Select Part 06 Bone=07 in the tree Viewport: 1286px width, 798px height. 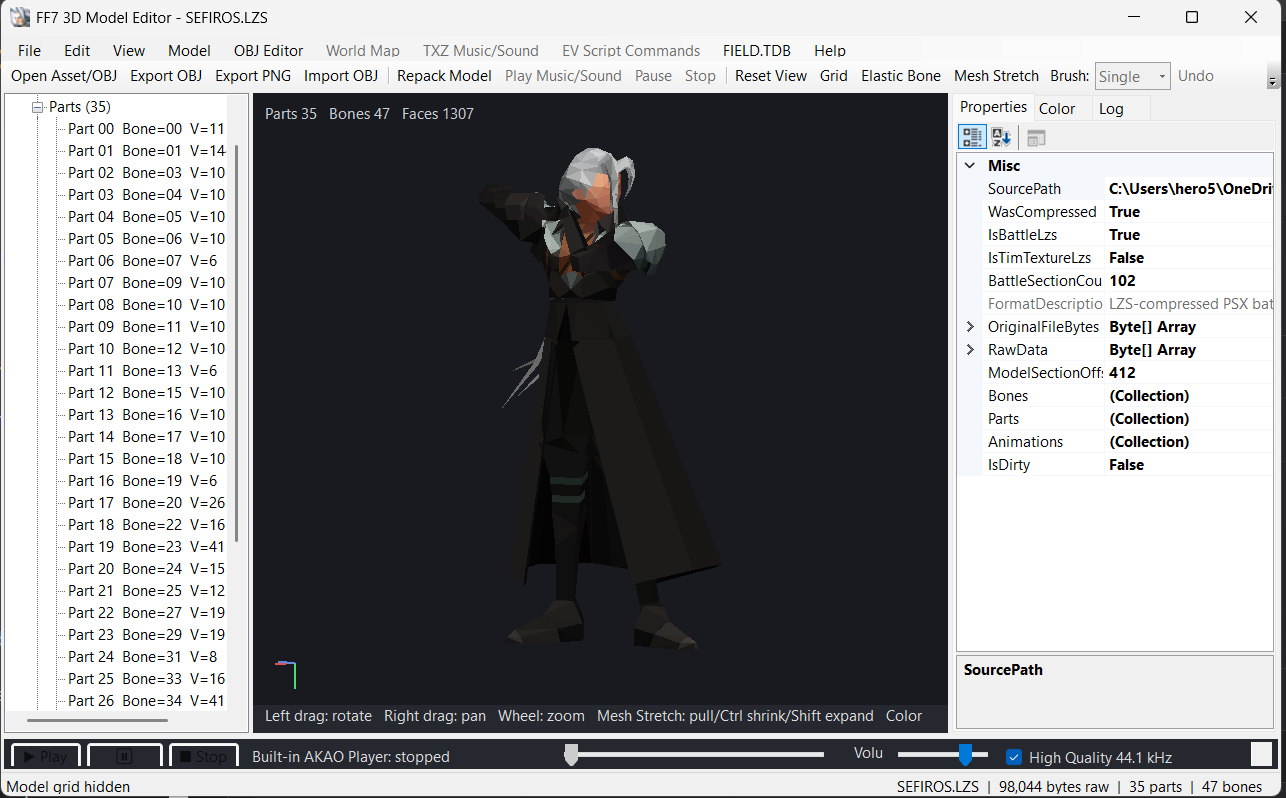[142, 261]
